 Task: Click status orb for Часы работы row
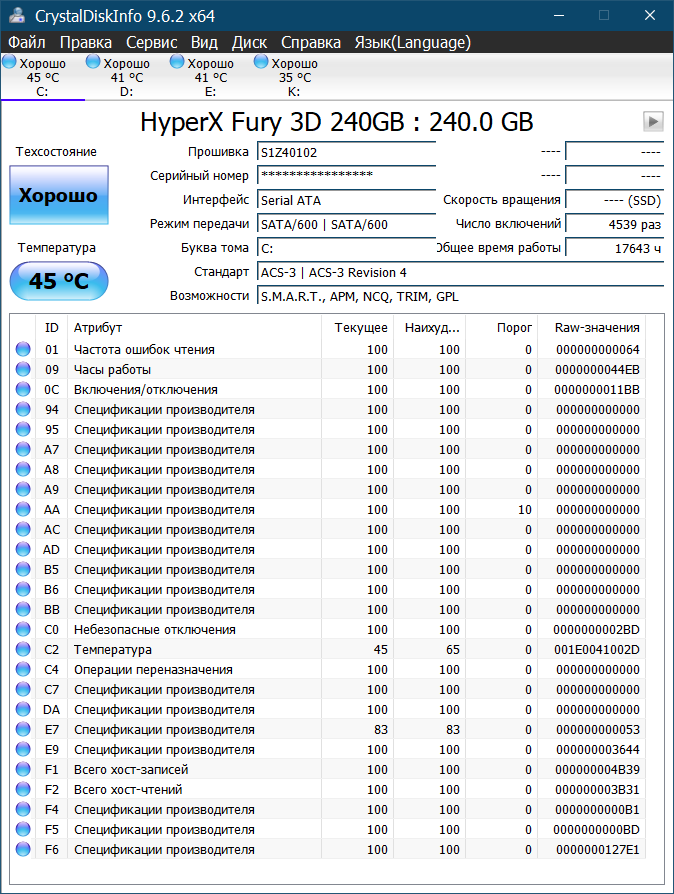point(23,369)
